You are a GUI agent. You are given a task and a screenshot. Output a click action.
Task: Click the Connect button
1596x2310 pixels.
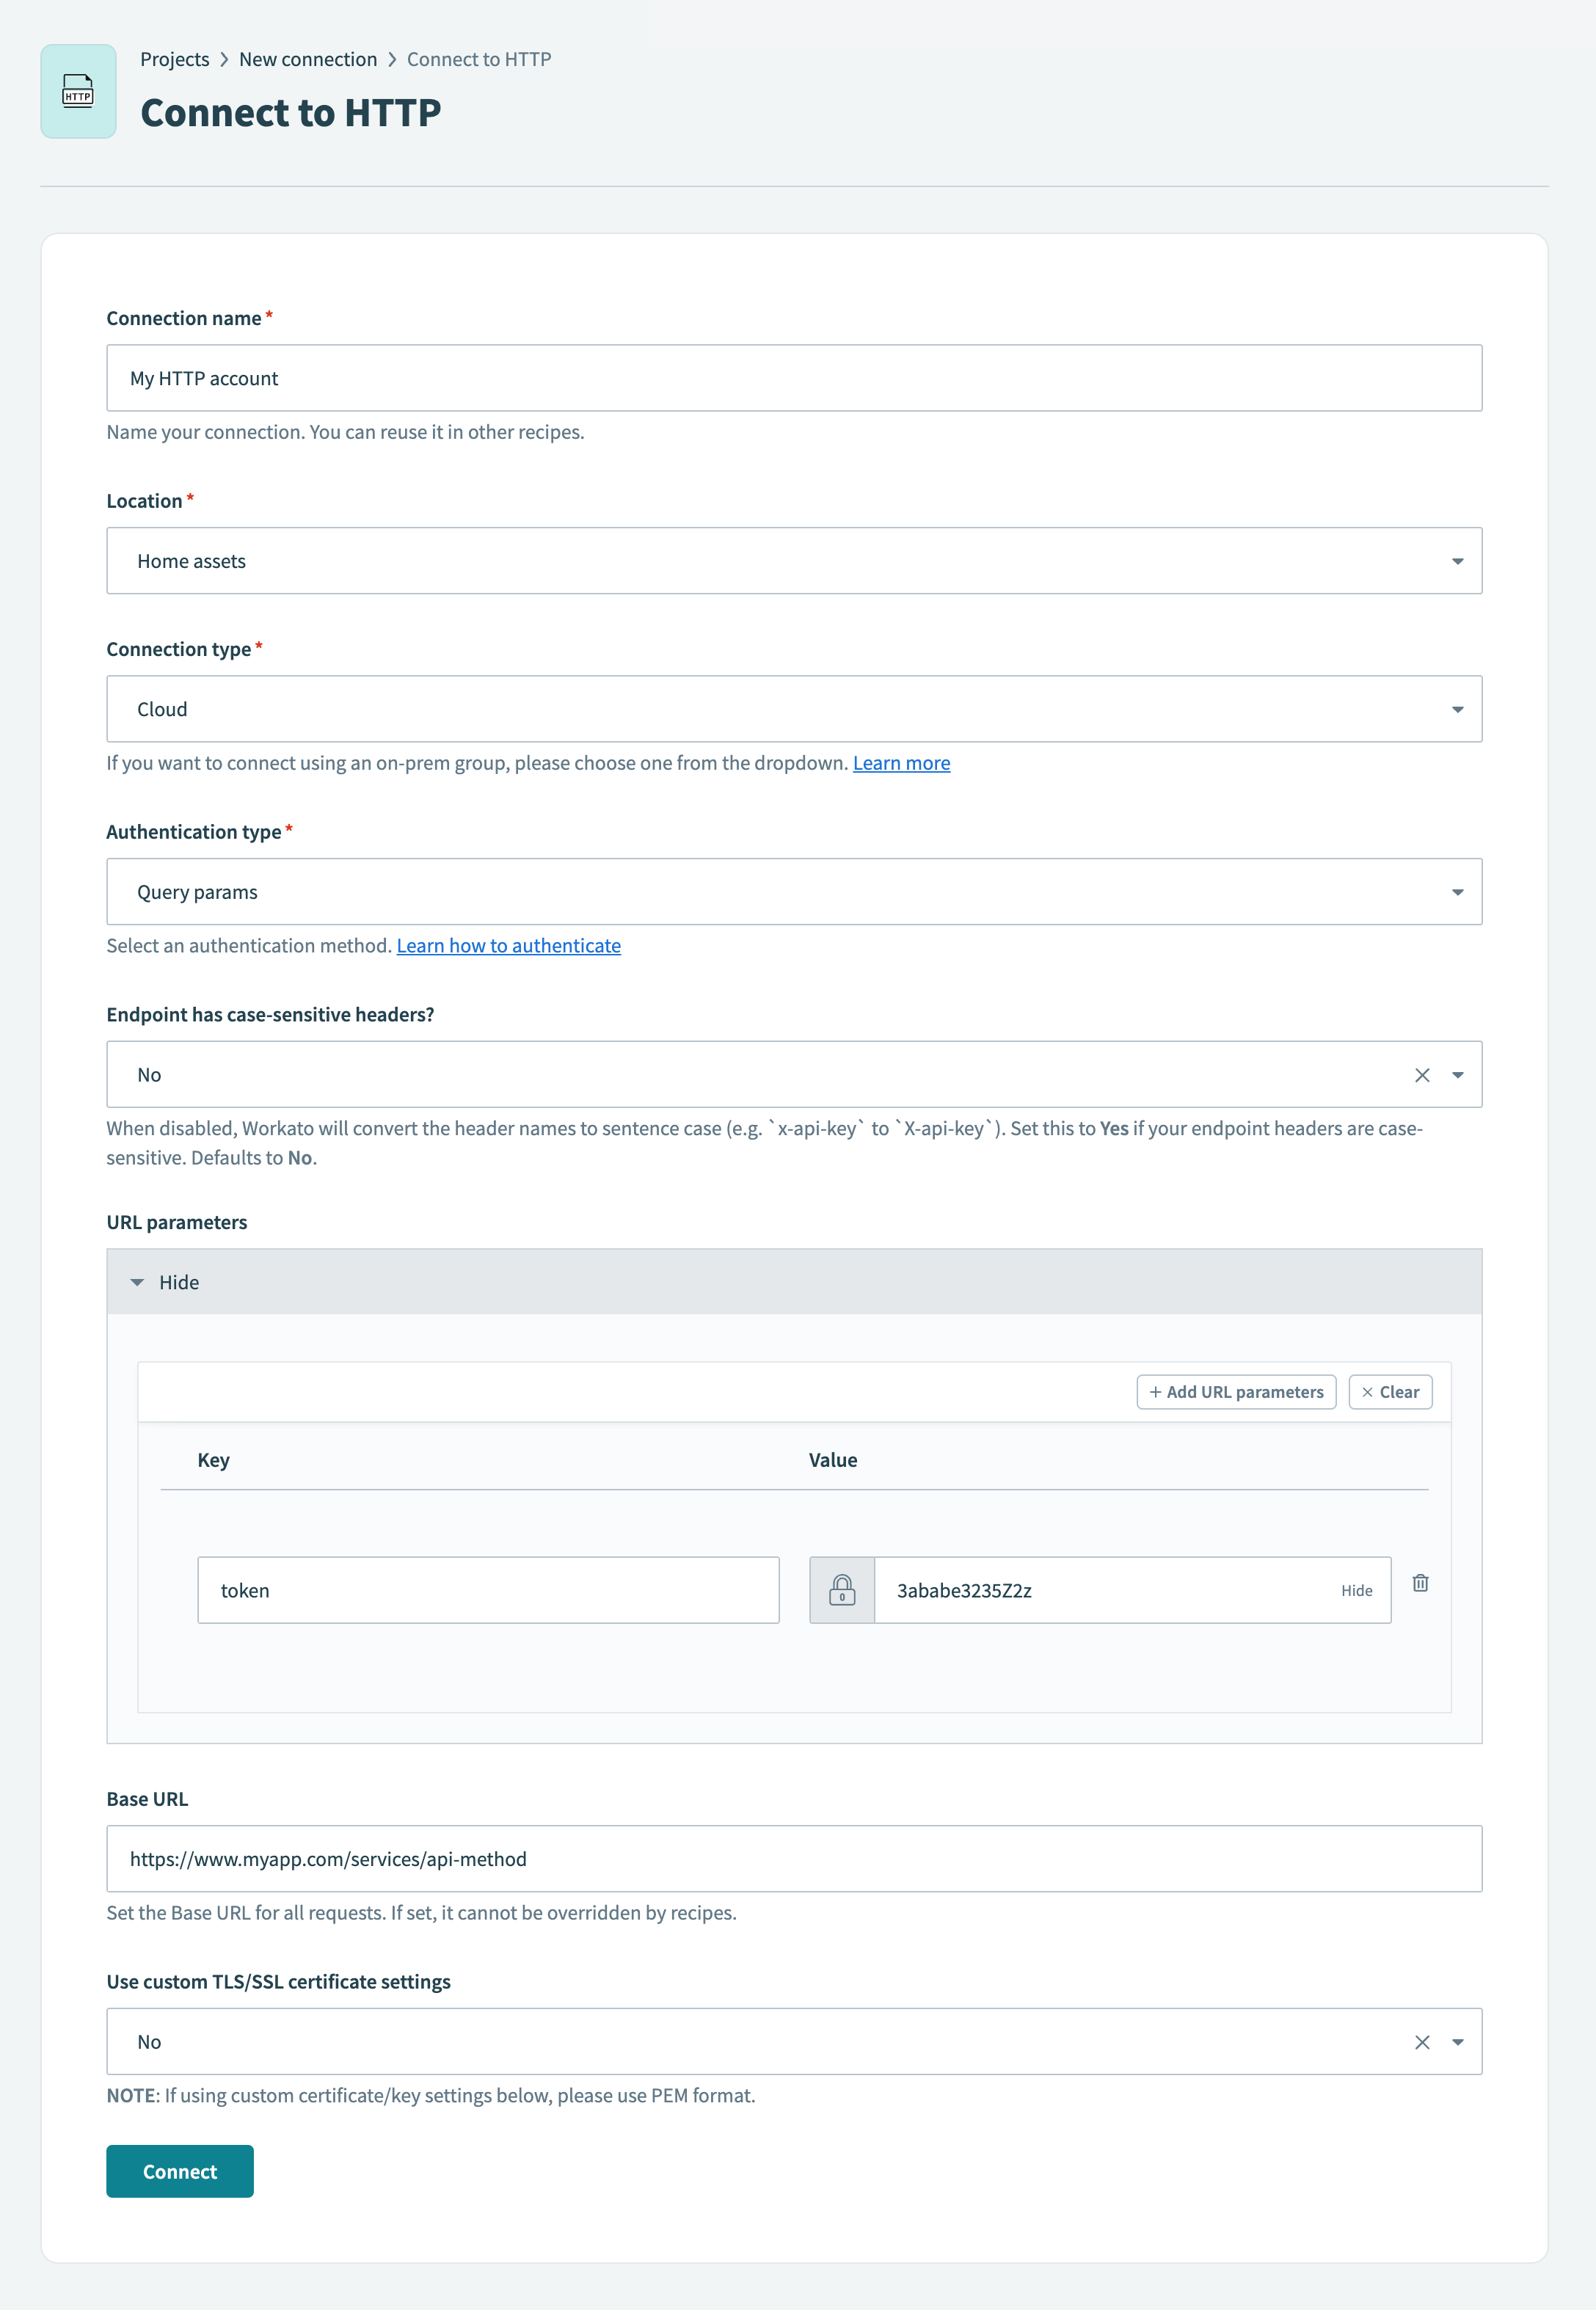(180, 2171)
